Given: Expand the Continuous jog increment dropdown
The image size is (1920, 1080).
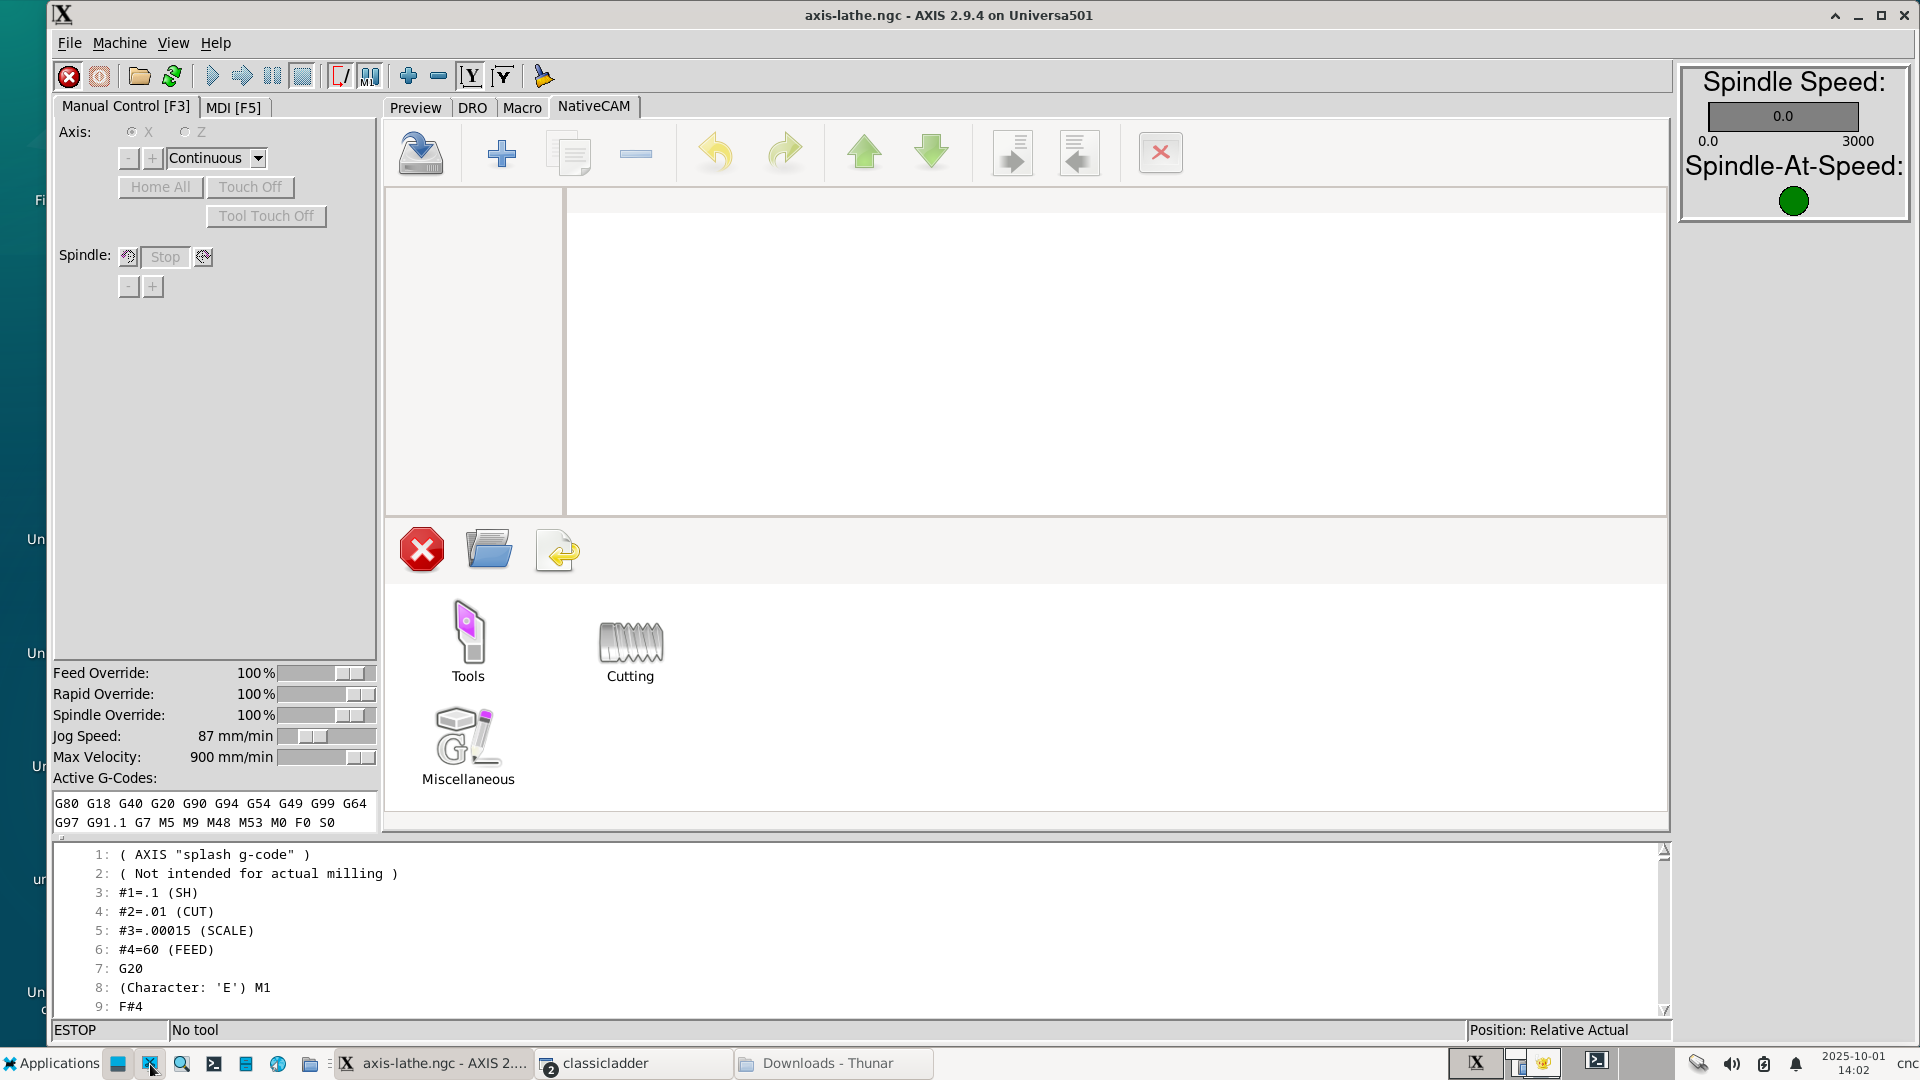Looking at the screenshot, I should [x=258, y=158].
